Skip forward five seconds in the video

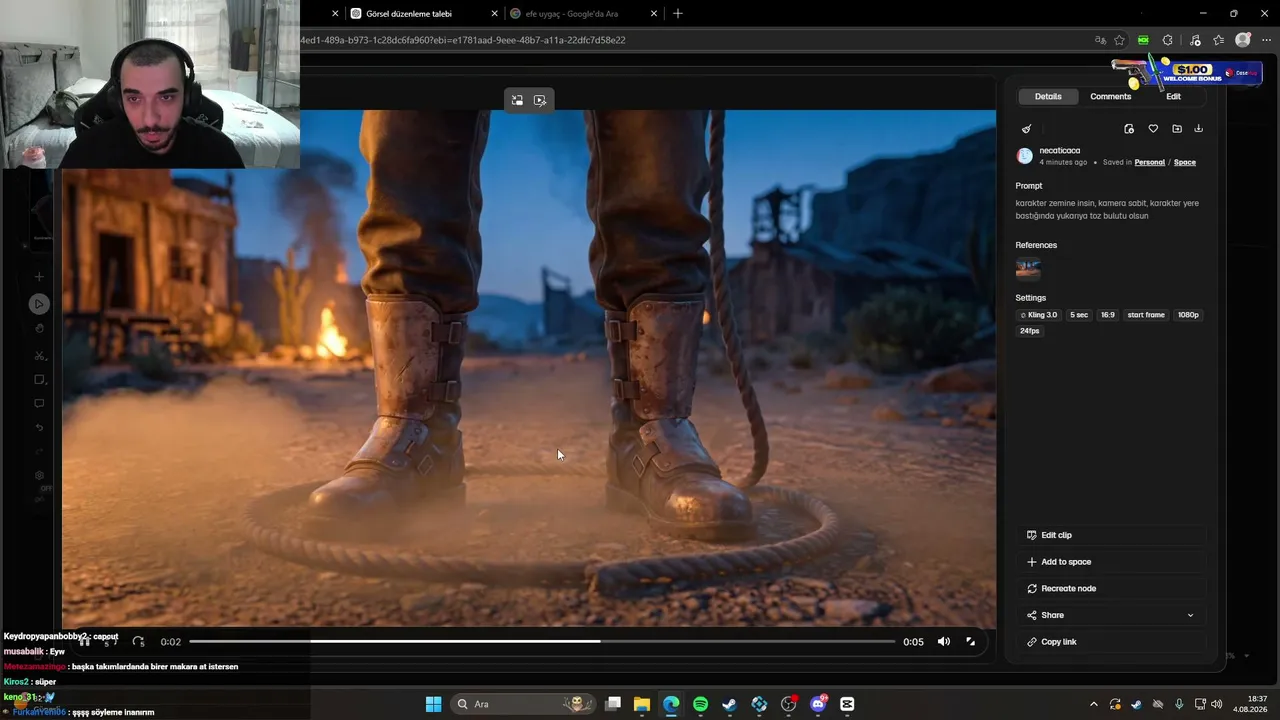[138, 642]
